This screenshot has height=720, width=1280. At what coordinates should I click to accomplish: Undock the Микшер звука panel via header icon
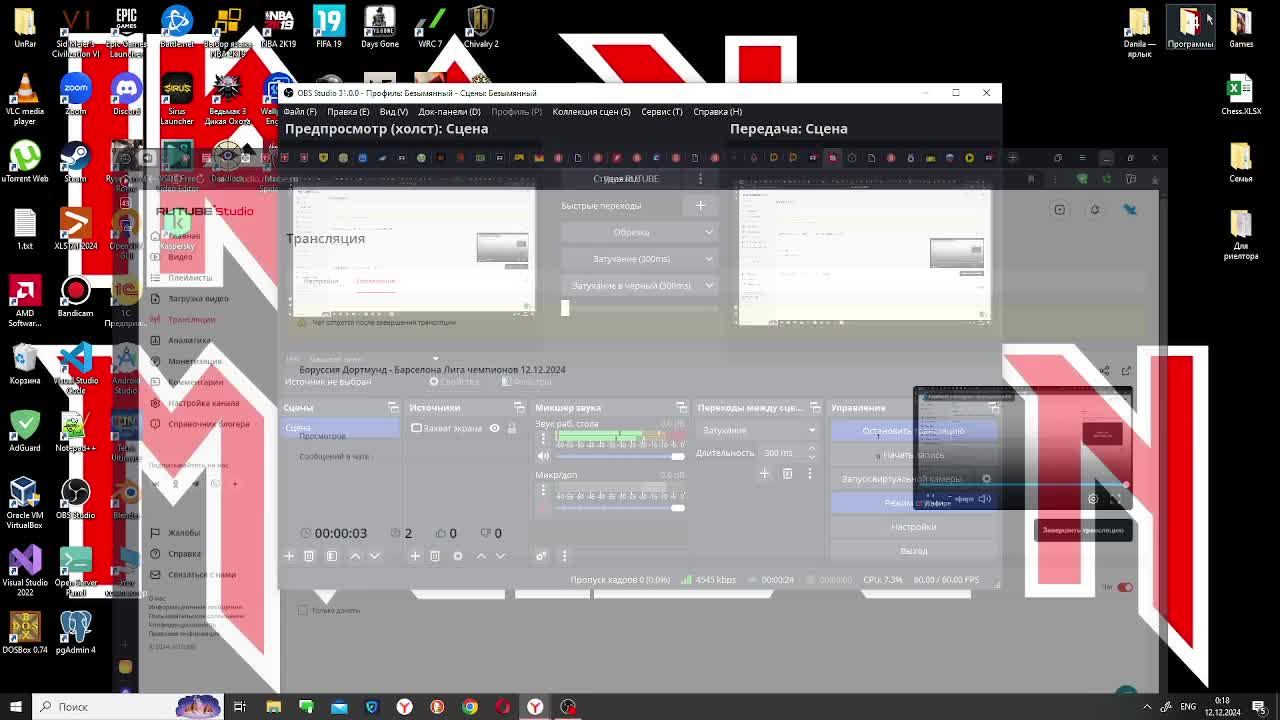[682, 408]
